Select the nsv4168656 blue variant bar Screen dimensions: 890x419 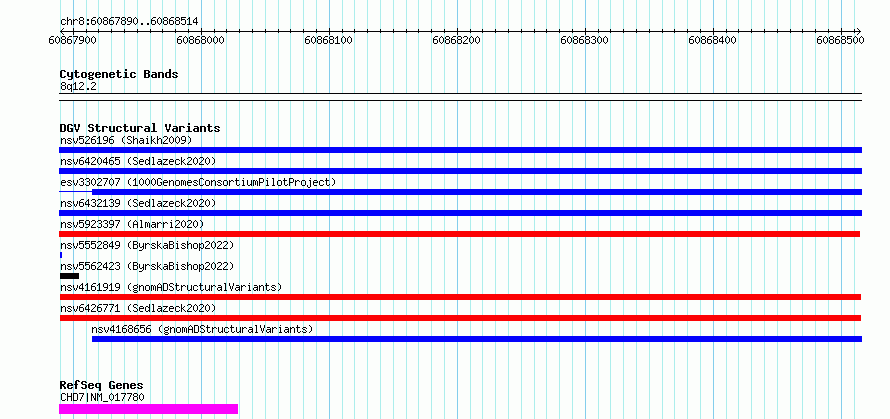point(477,339)
